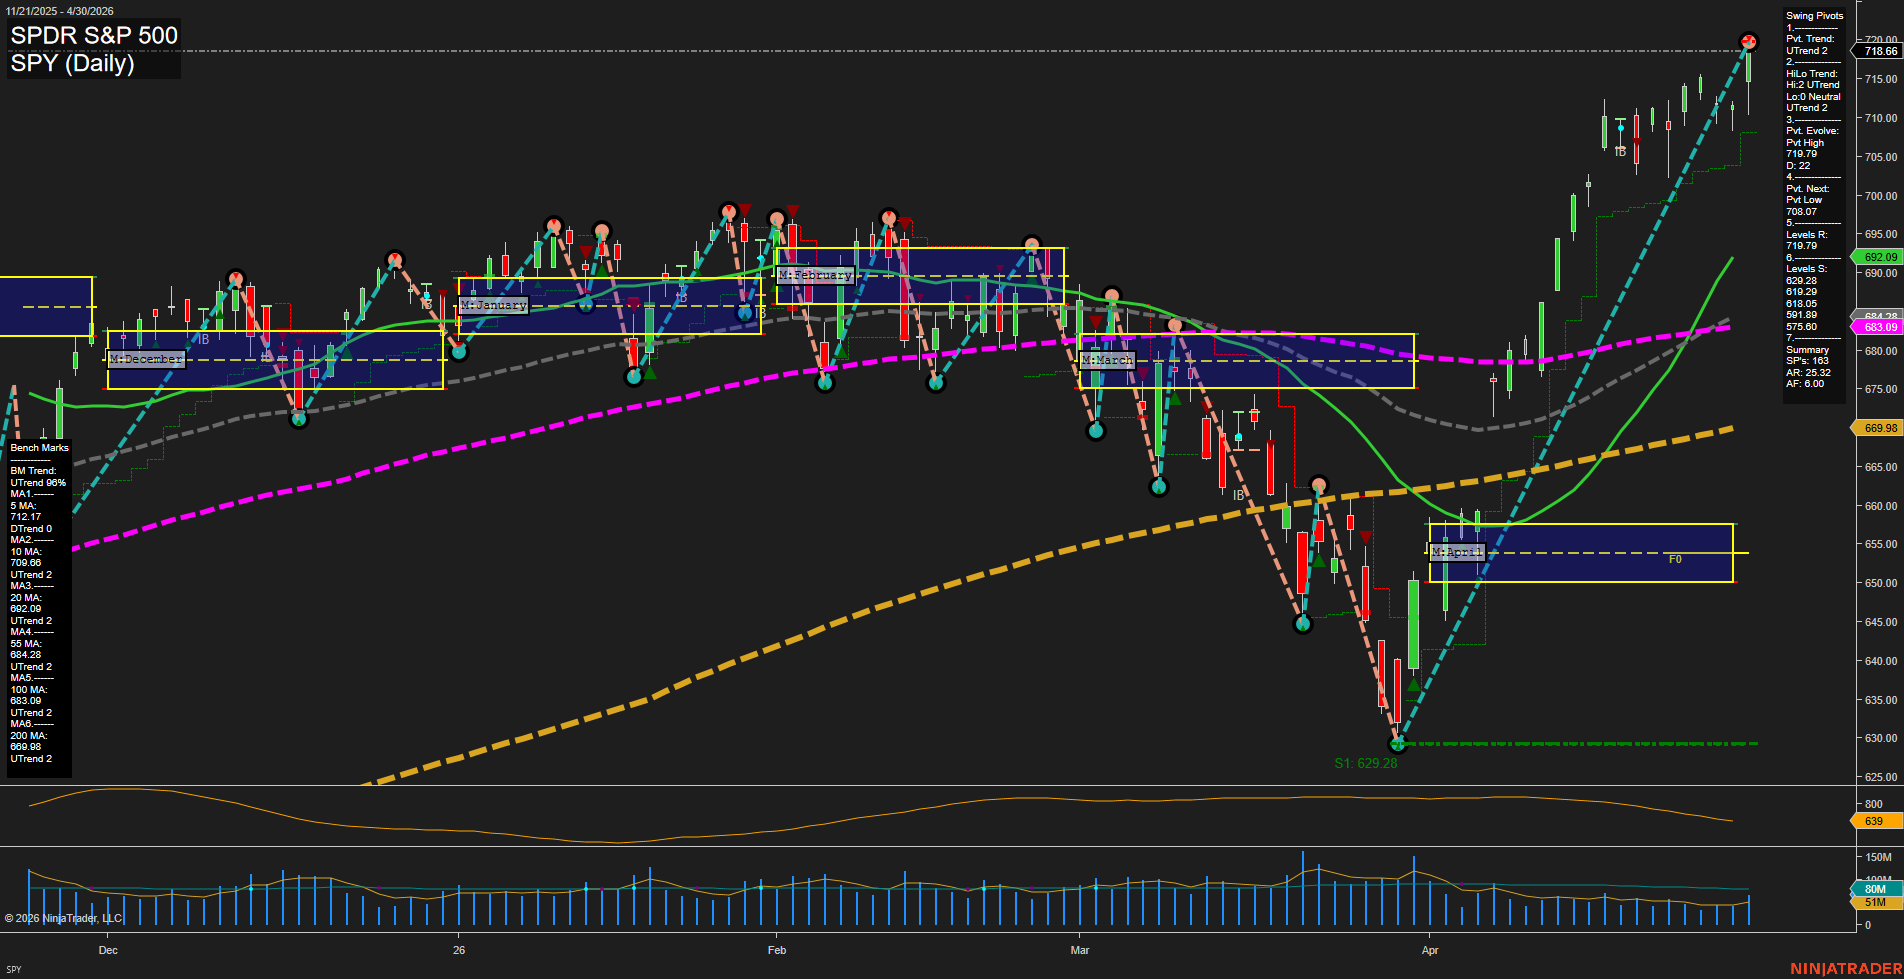
Task: Click the Bench Marks panel heading
Action: (40, 448)
